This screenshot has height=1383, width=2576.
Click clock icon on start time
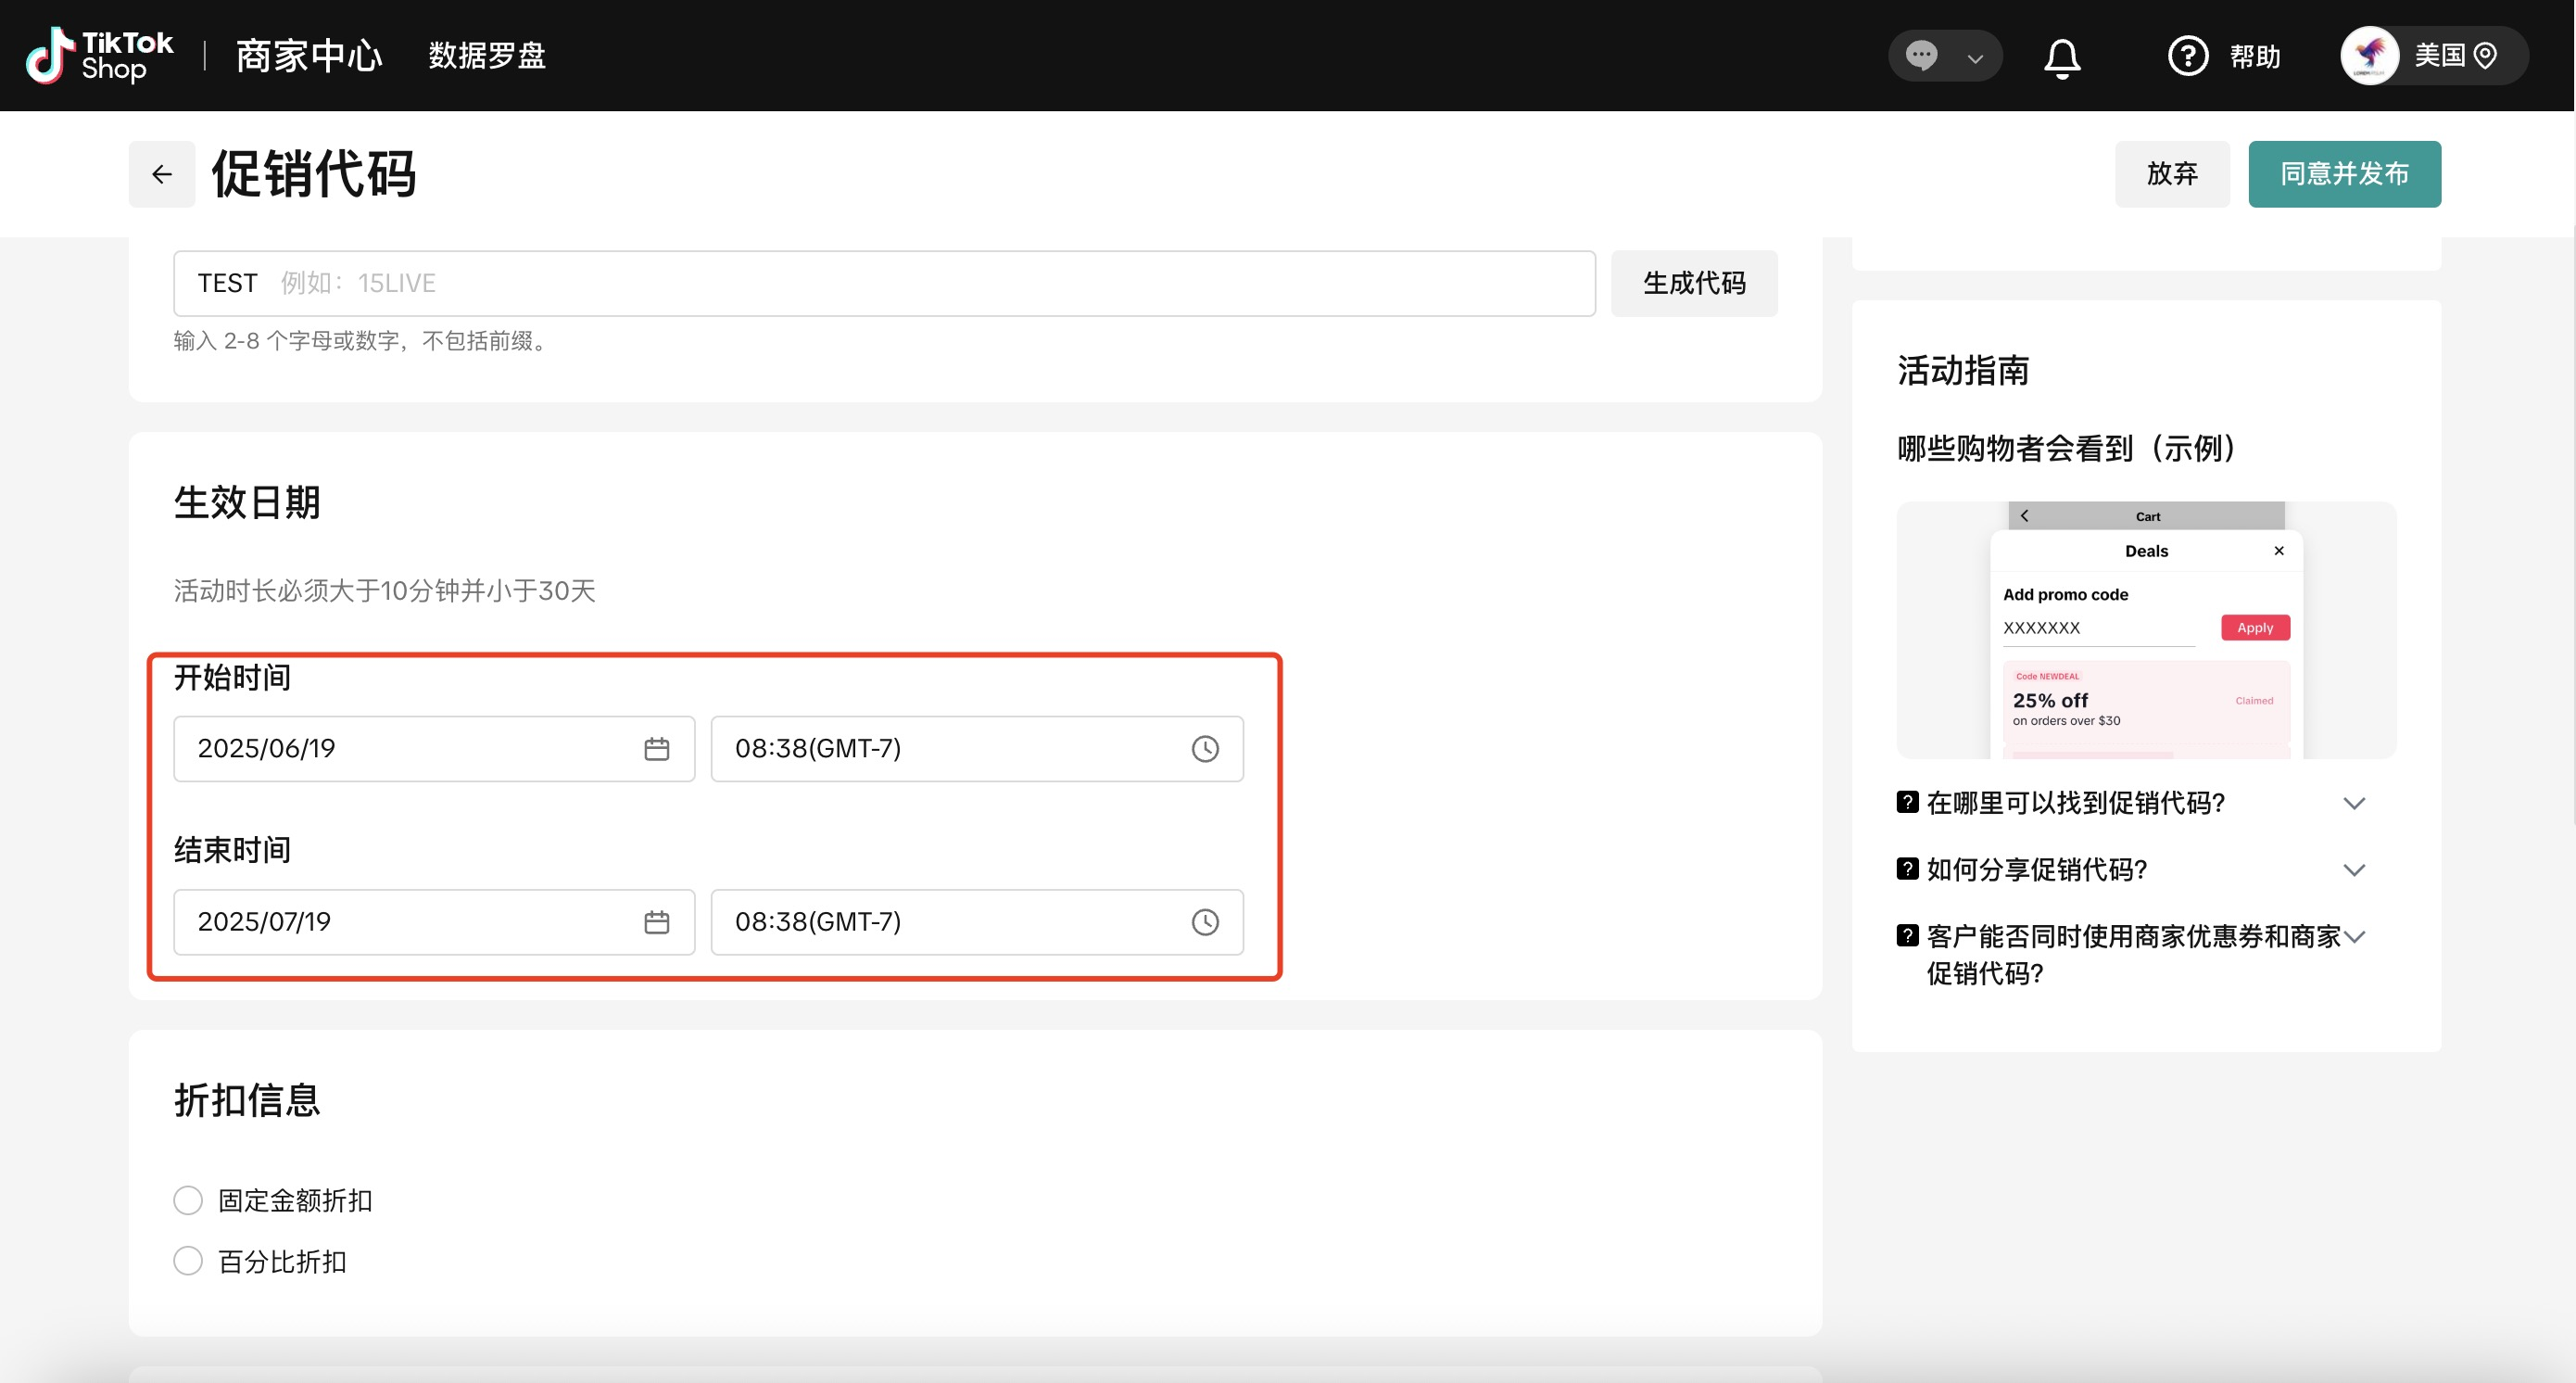[x=1205, y=749]
